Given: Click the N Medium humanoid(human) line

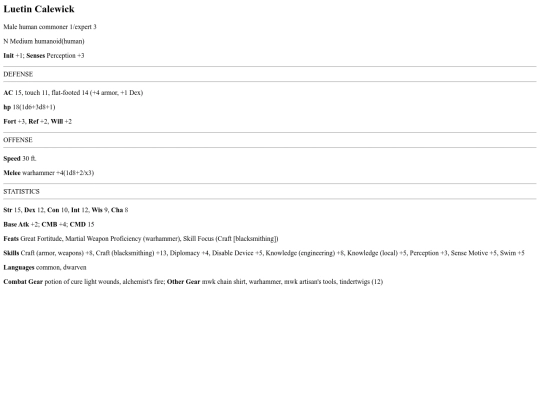Looking at the screenshot, I should 44,41.
